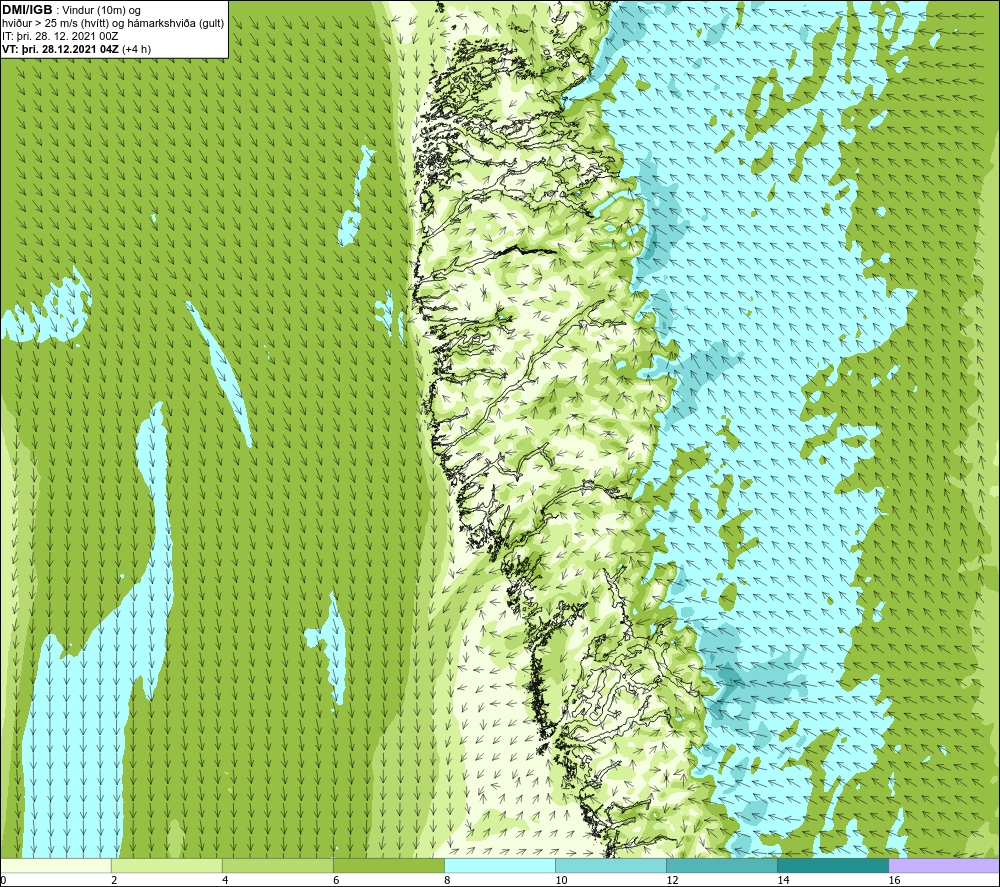Click the DMI/IGB title text
1000x887 pixels.
(x=27, y=10)
